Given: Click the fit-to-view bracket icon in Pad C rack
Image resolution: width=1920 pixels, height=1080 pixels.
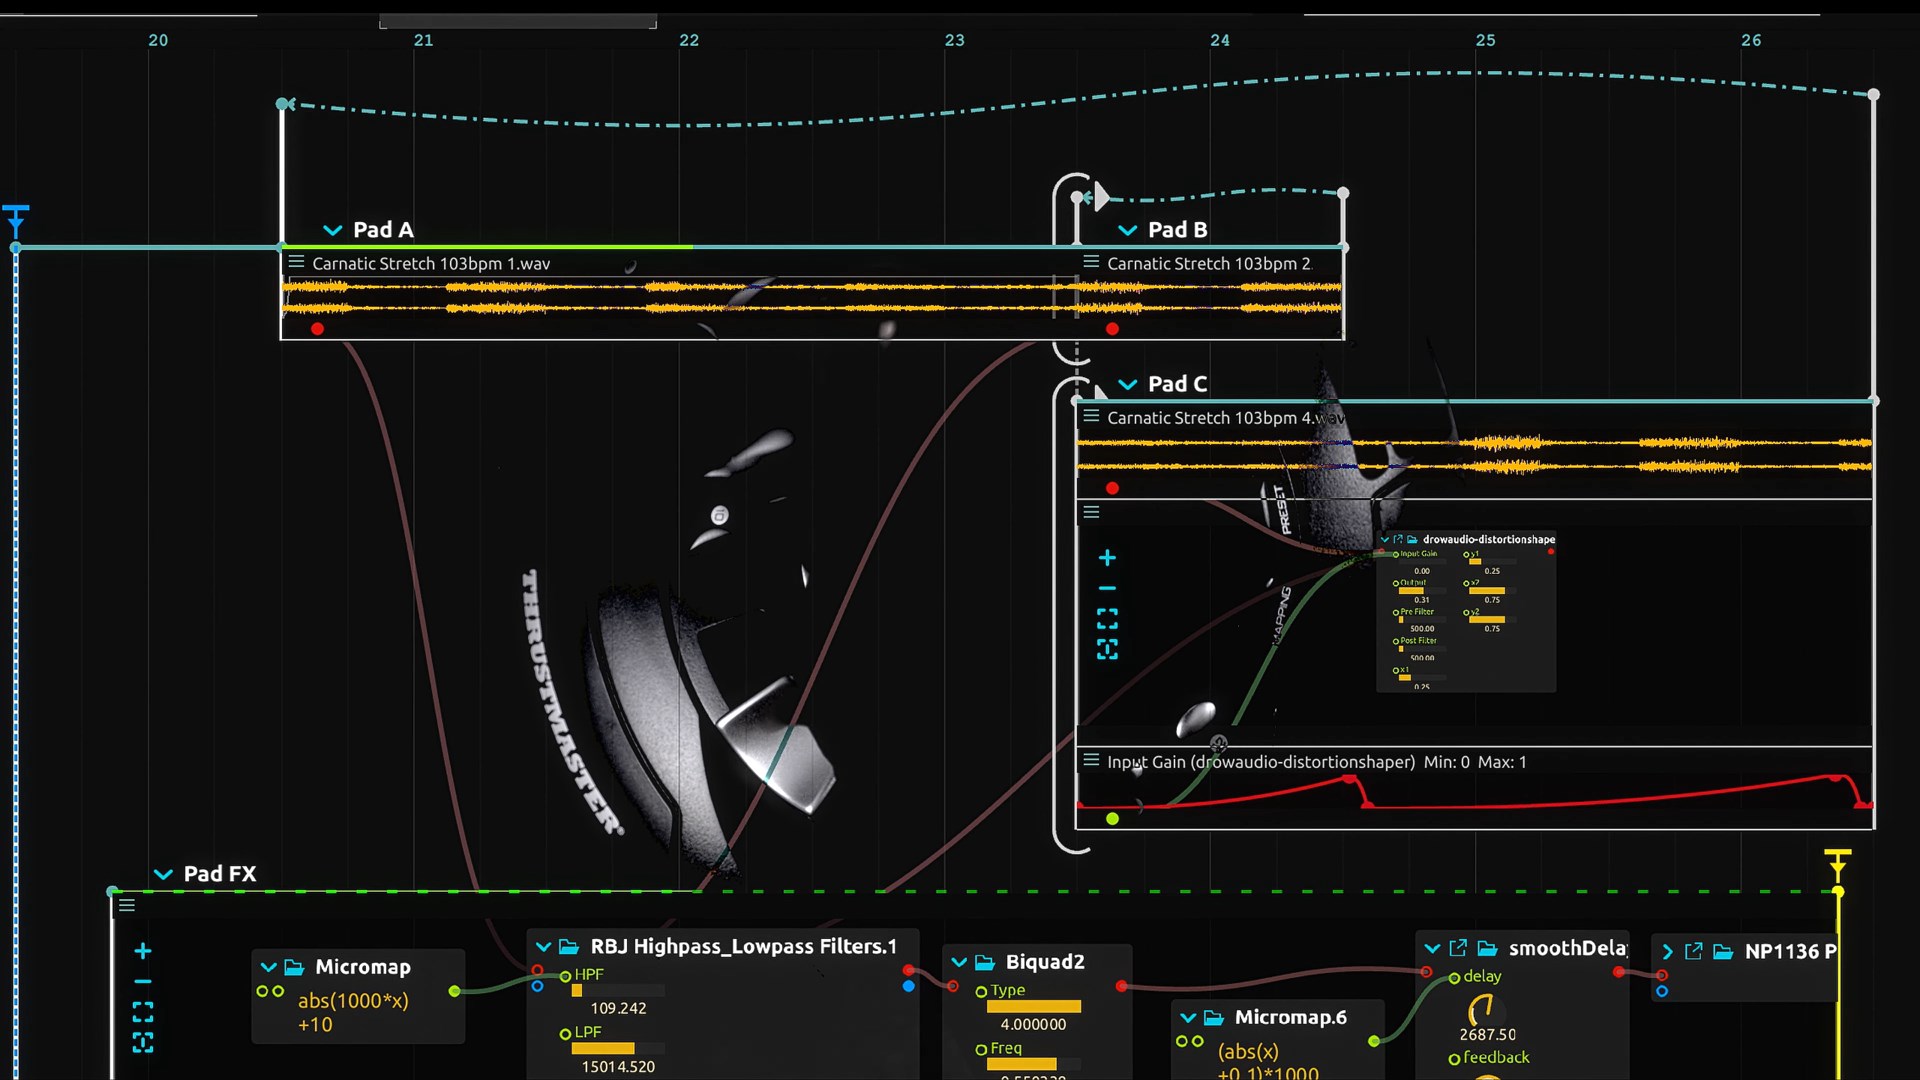Looking at the screenshot, I should [1107, 617].
